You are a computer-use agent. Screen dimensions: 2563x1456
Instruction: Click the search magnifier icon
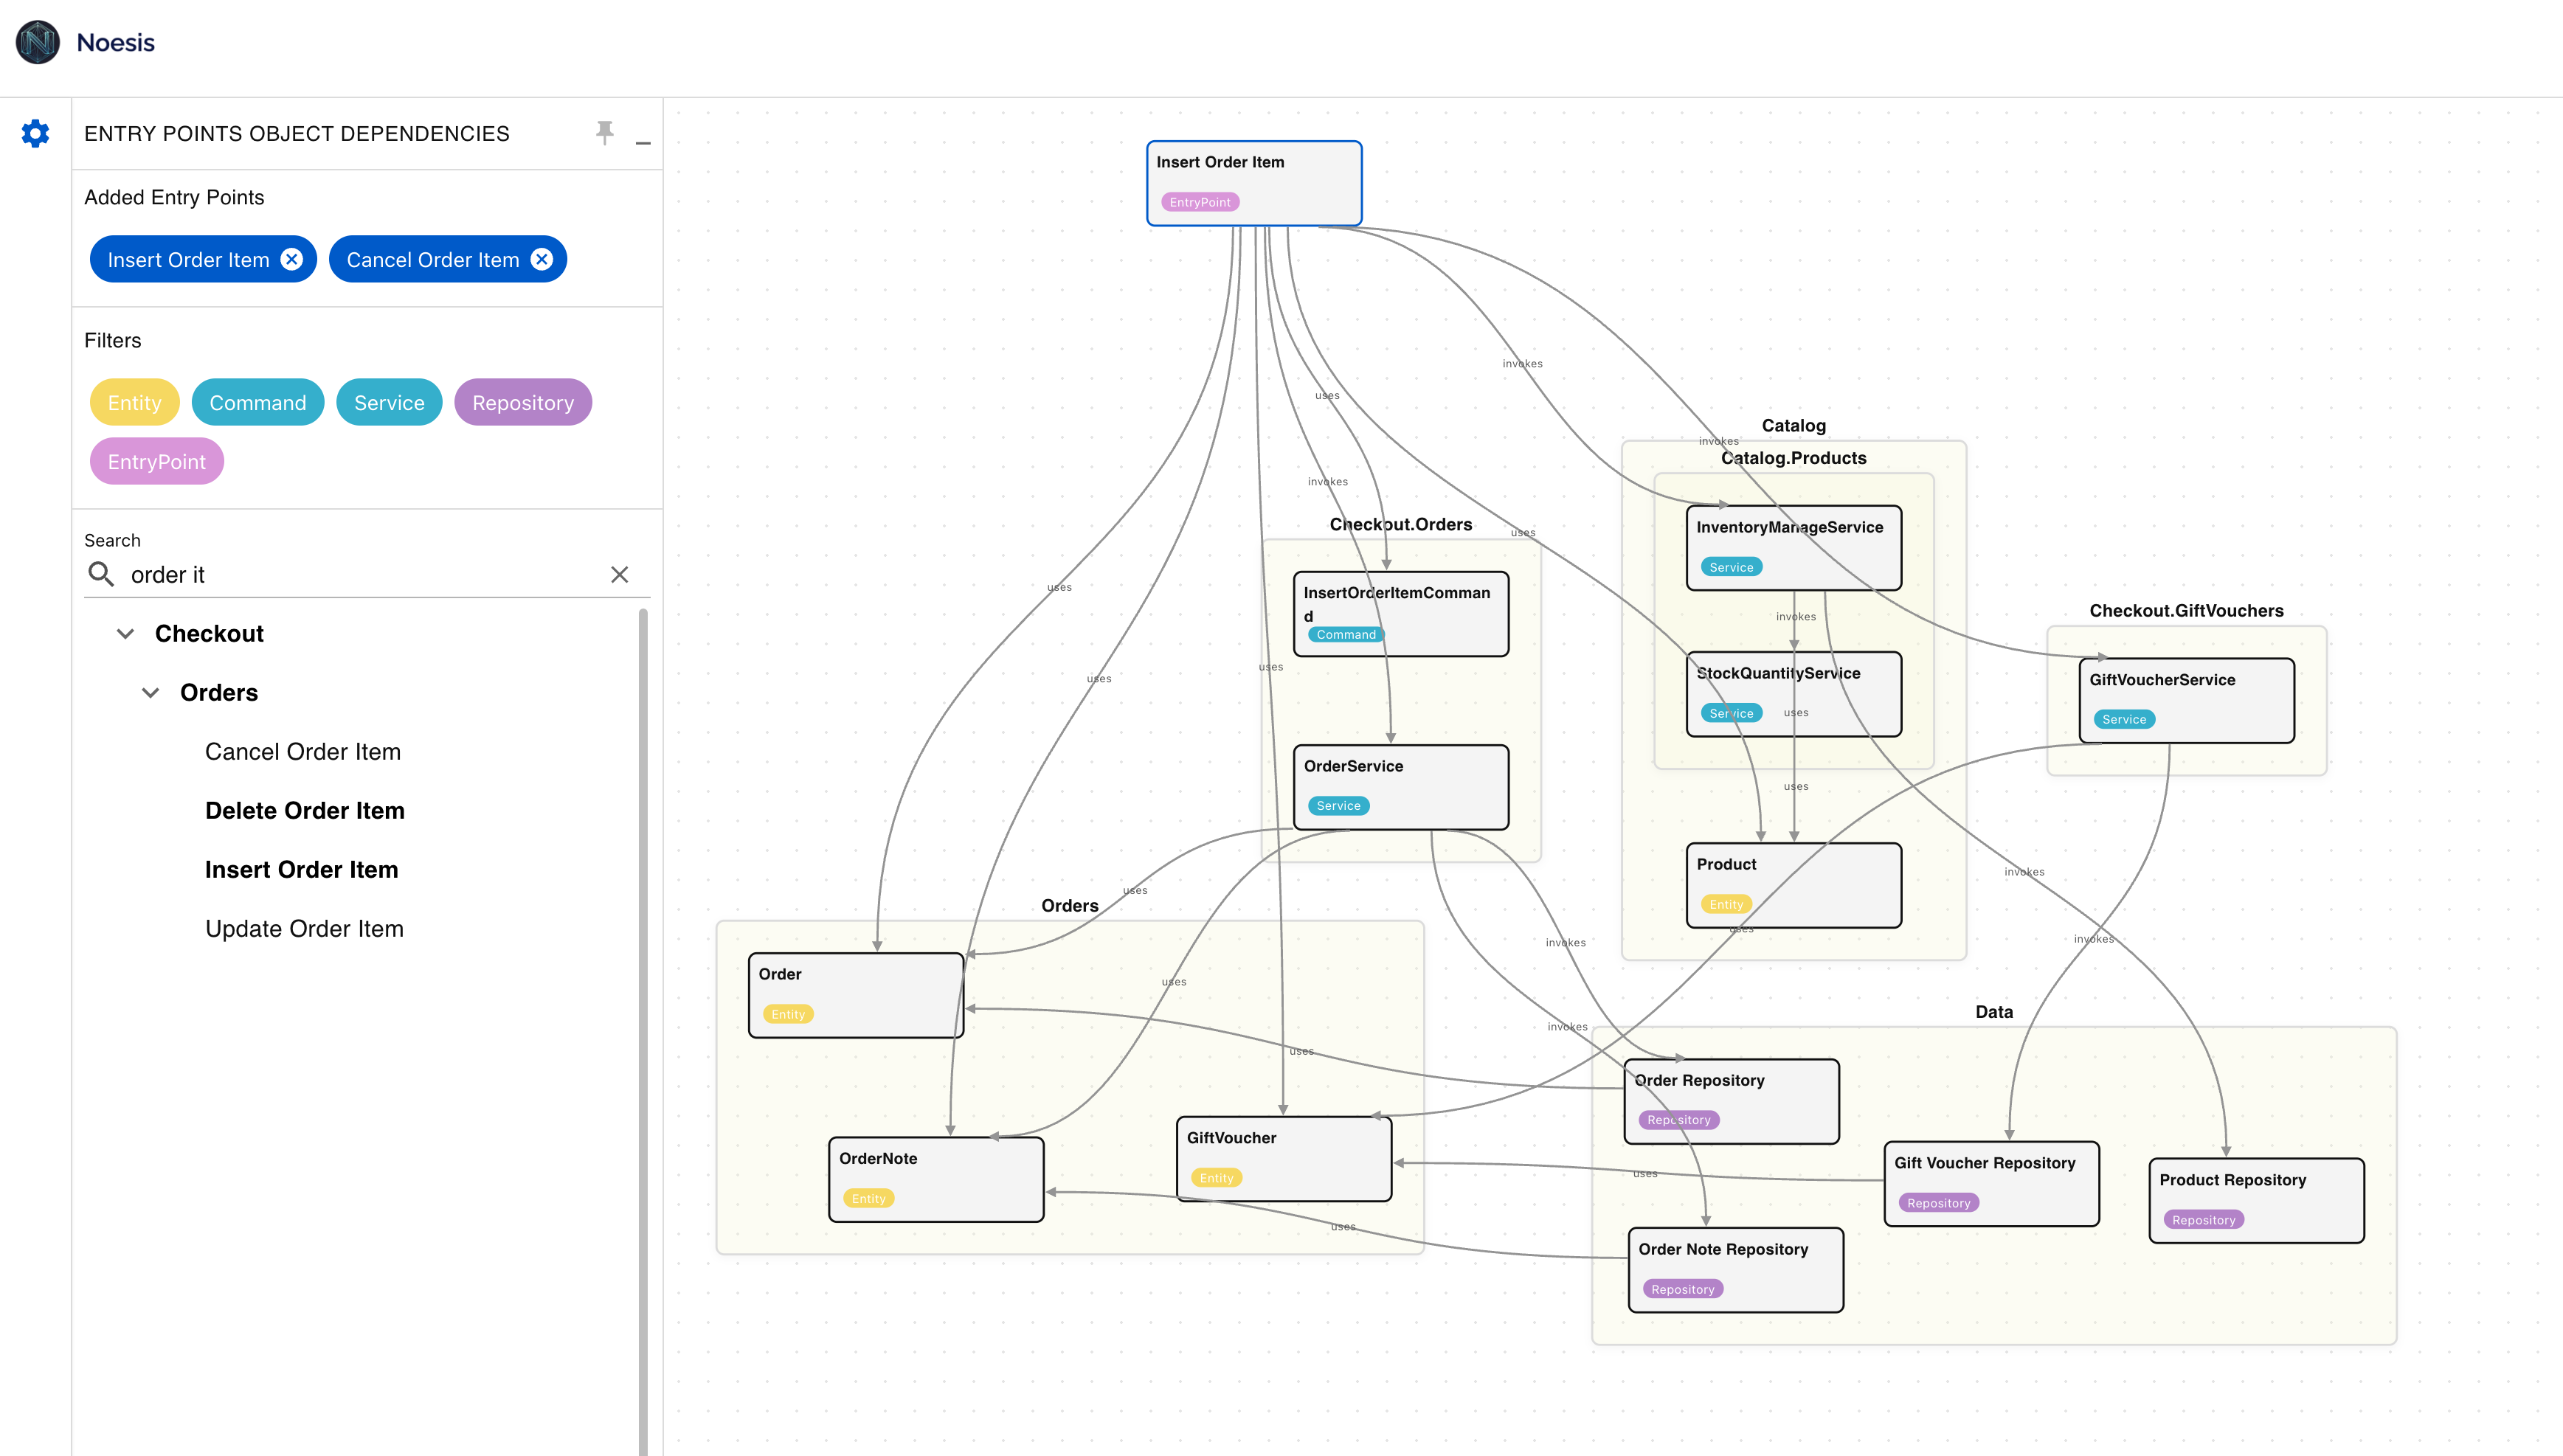click(101, 574)
